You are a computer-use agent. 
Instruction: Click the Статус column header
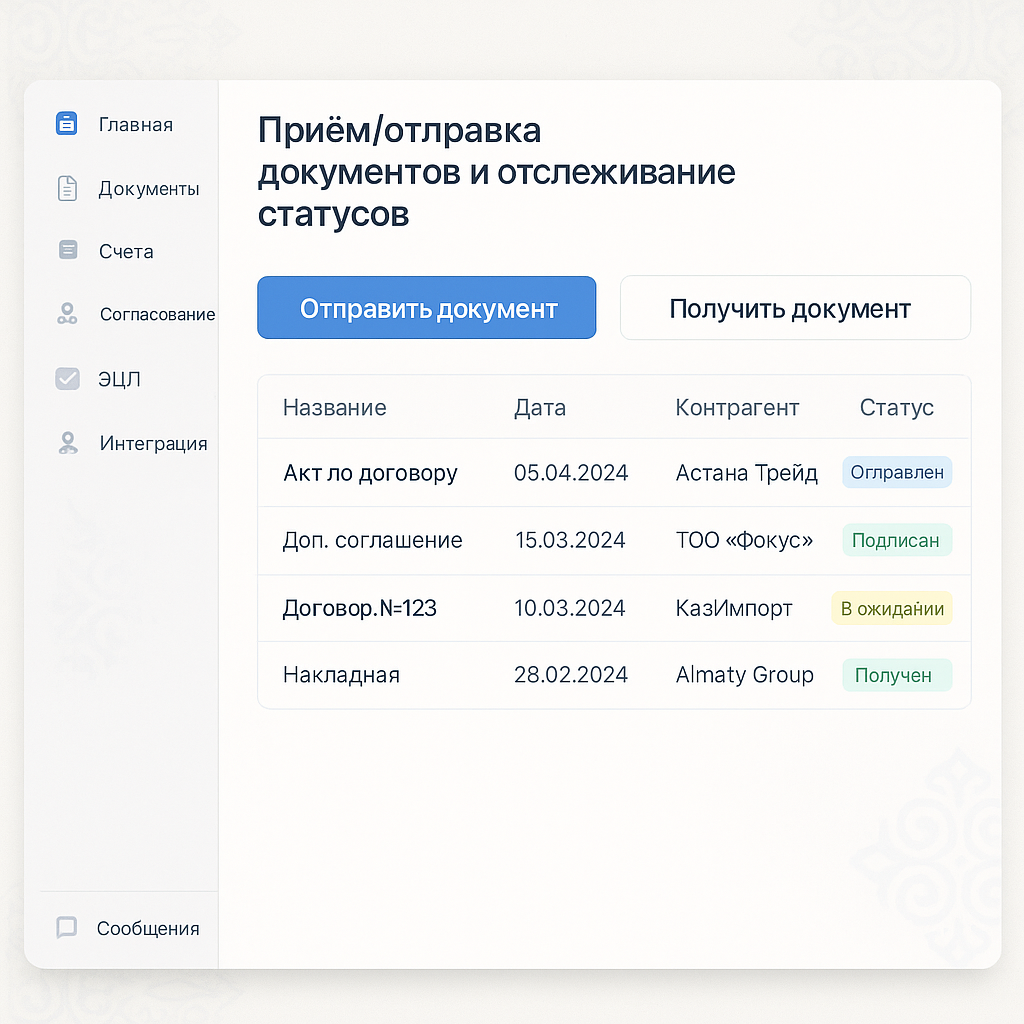897,408
